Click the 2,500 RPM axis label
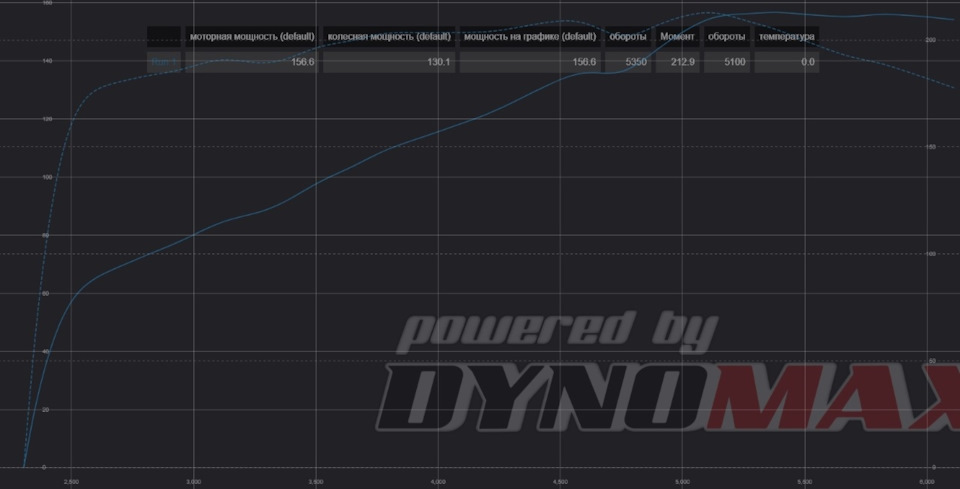This screenshot has width=960, height=489. coord(71,482)
